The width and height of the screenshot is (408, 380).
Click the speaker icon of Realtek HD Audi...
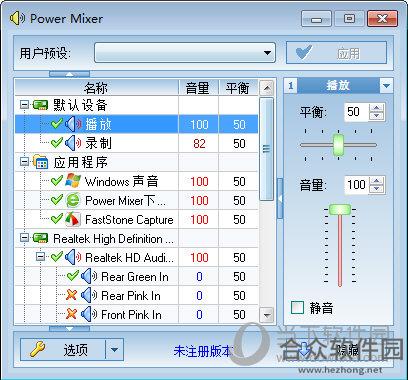pos(73,257)
